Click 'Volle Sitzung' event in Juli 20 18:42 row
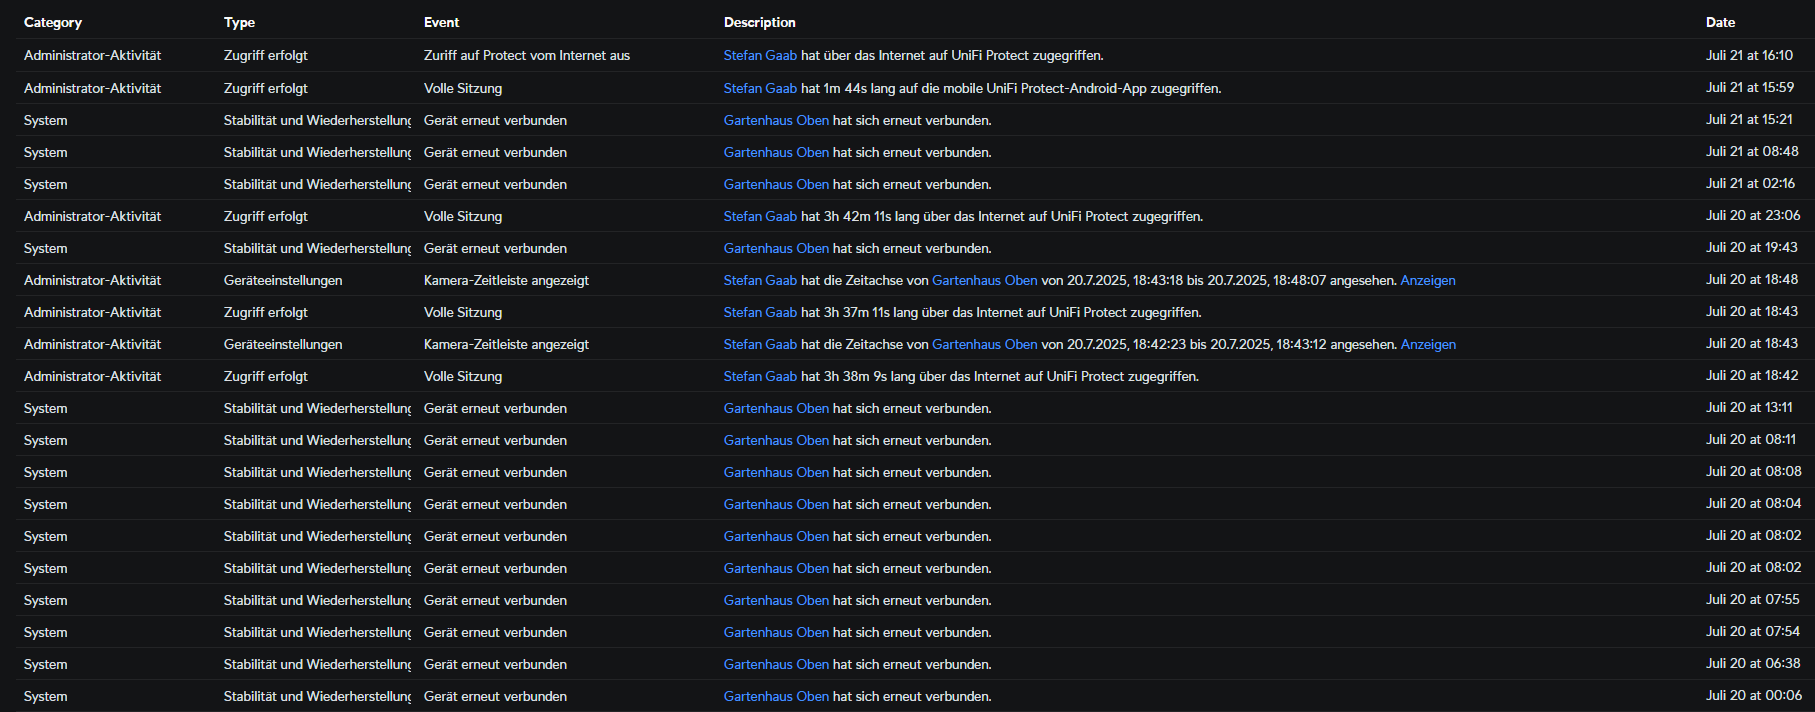This screenshot has width=1815, height=712. click(x=463, y=376)
